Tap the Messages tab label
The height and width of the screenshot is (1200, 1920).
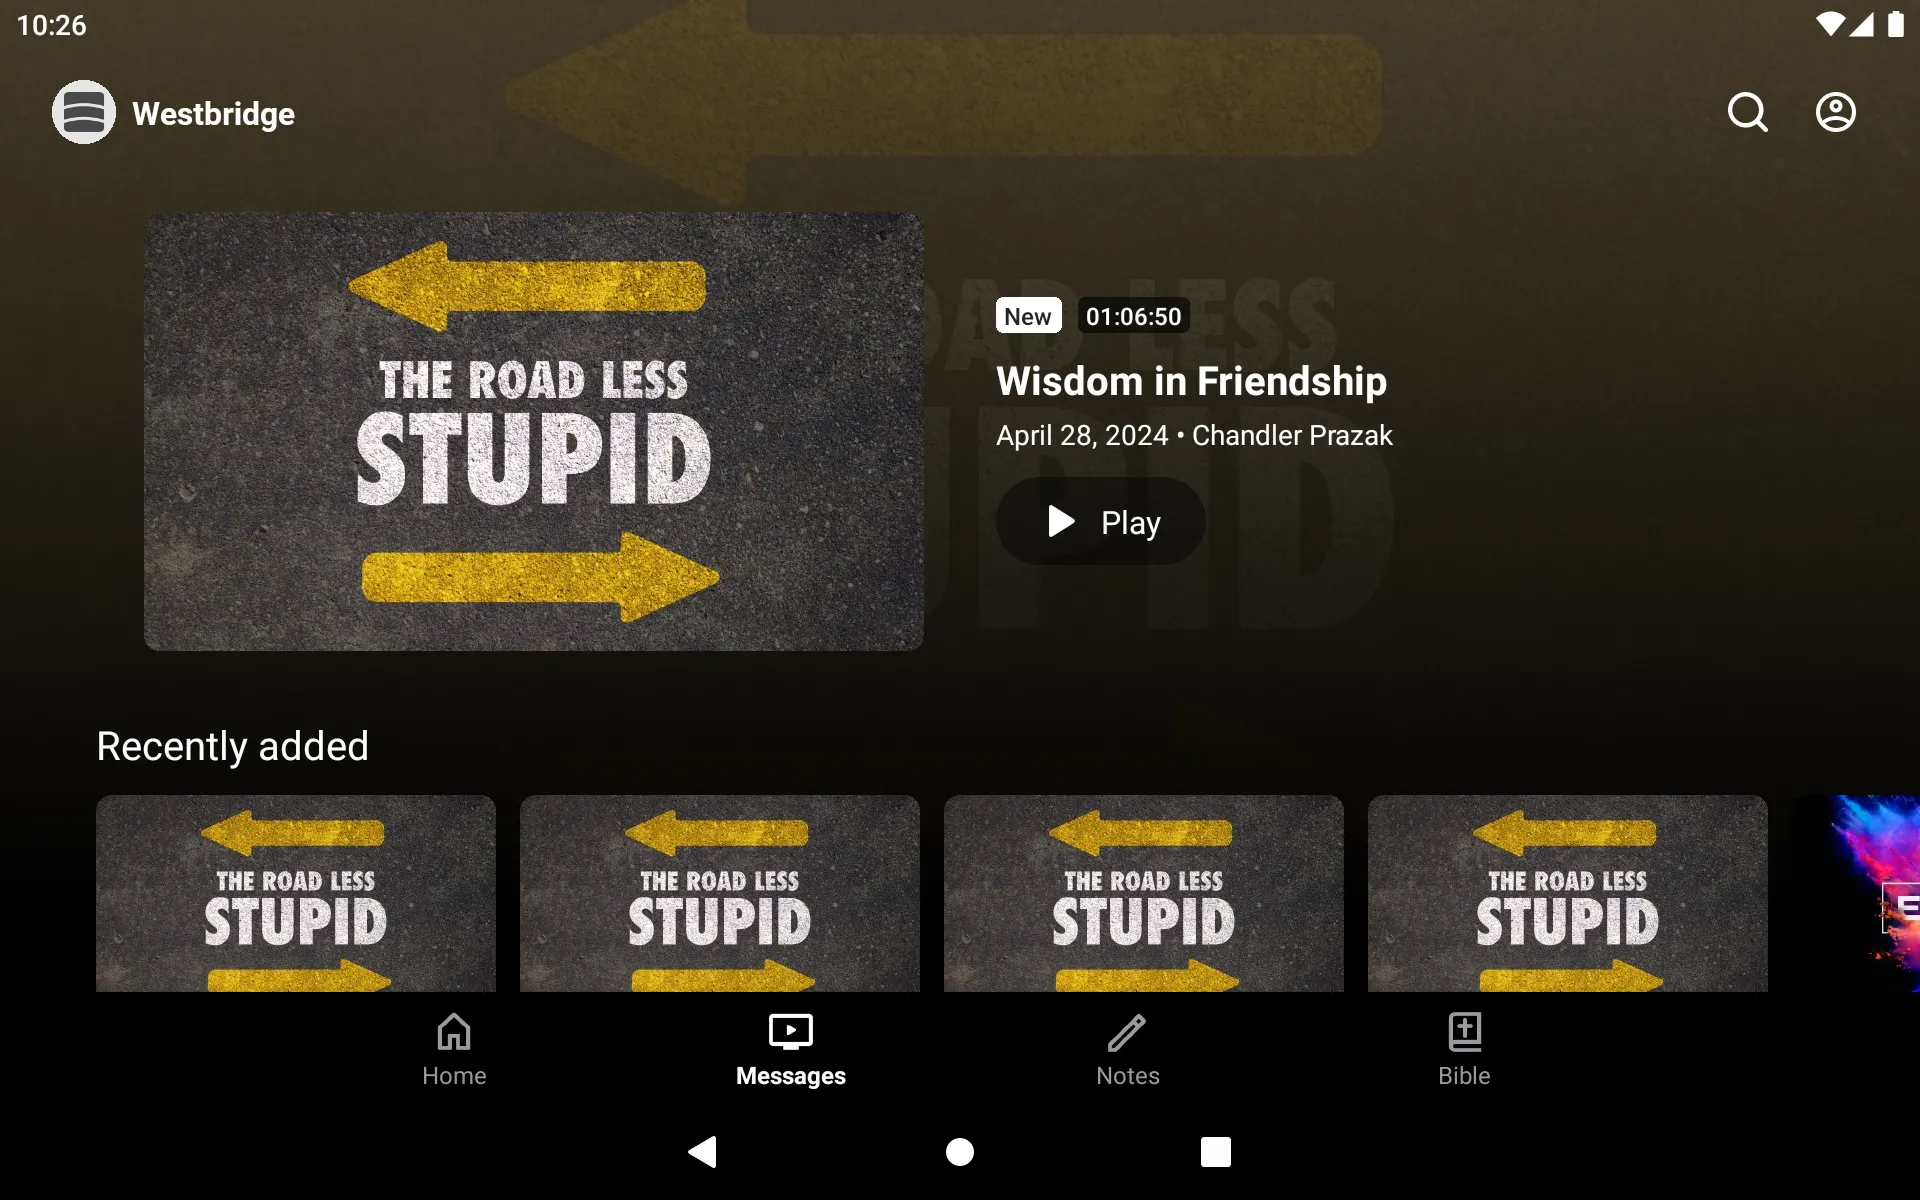[x=791, y=1076]
